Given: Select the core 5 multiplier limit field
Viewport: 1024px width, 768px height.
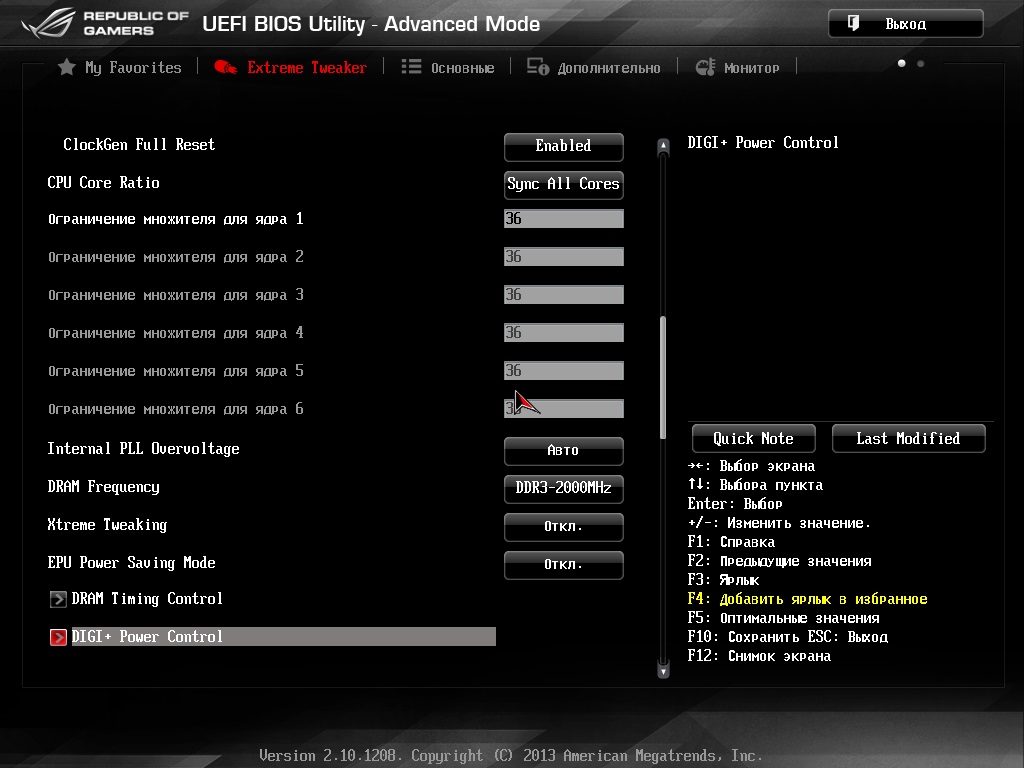Looking at the screenshot, I should pos(564,370).
